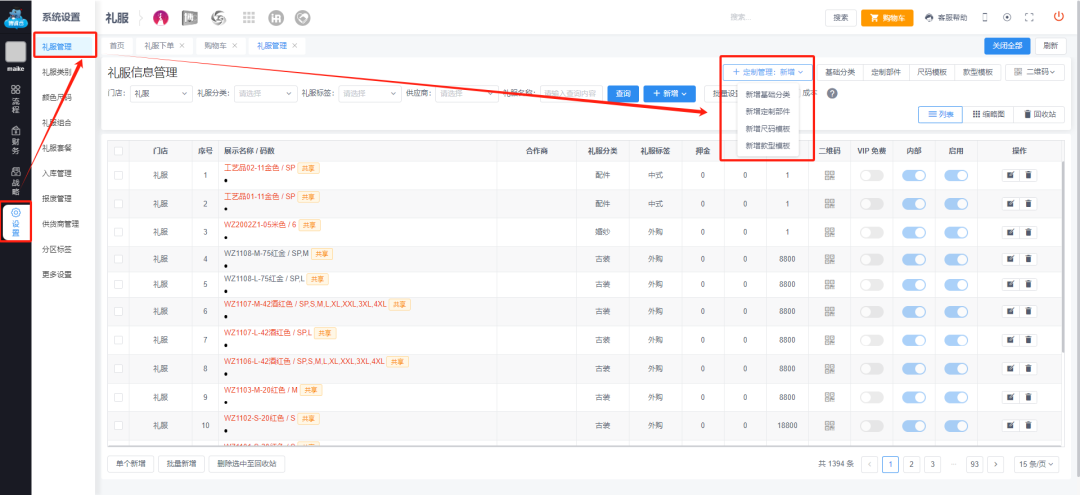Click the grid-of-dots module icon in header
This screenshot has width=1080, height=495.
[x=249, y=18]
